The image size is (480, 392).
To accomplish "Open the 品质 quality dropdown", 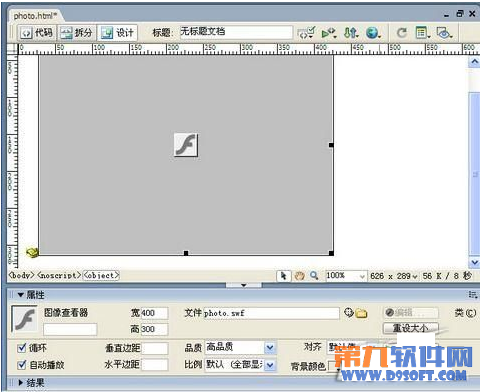I will 270,348.
